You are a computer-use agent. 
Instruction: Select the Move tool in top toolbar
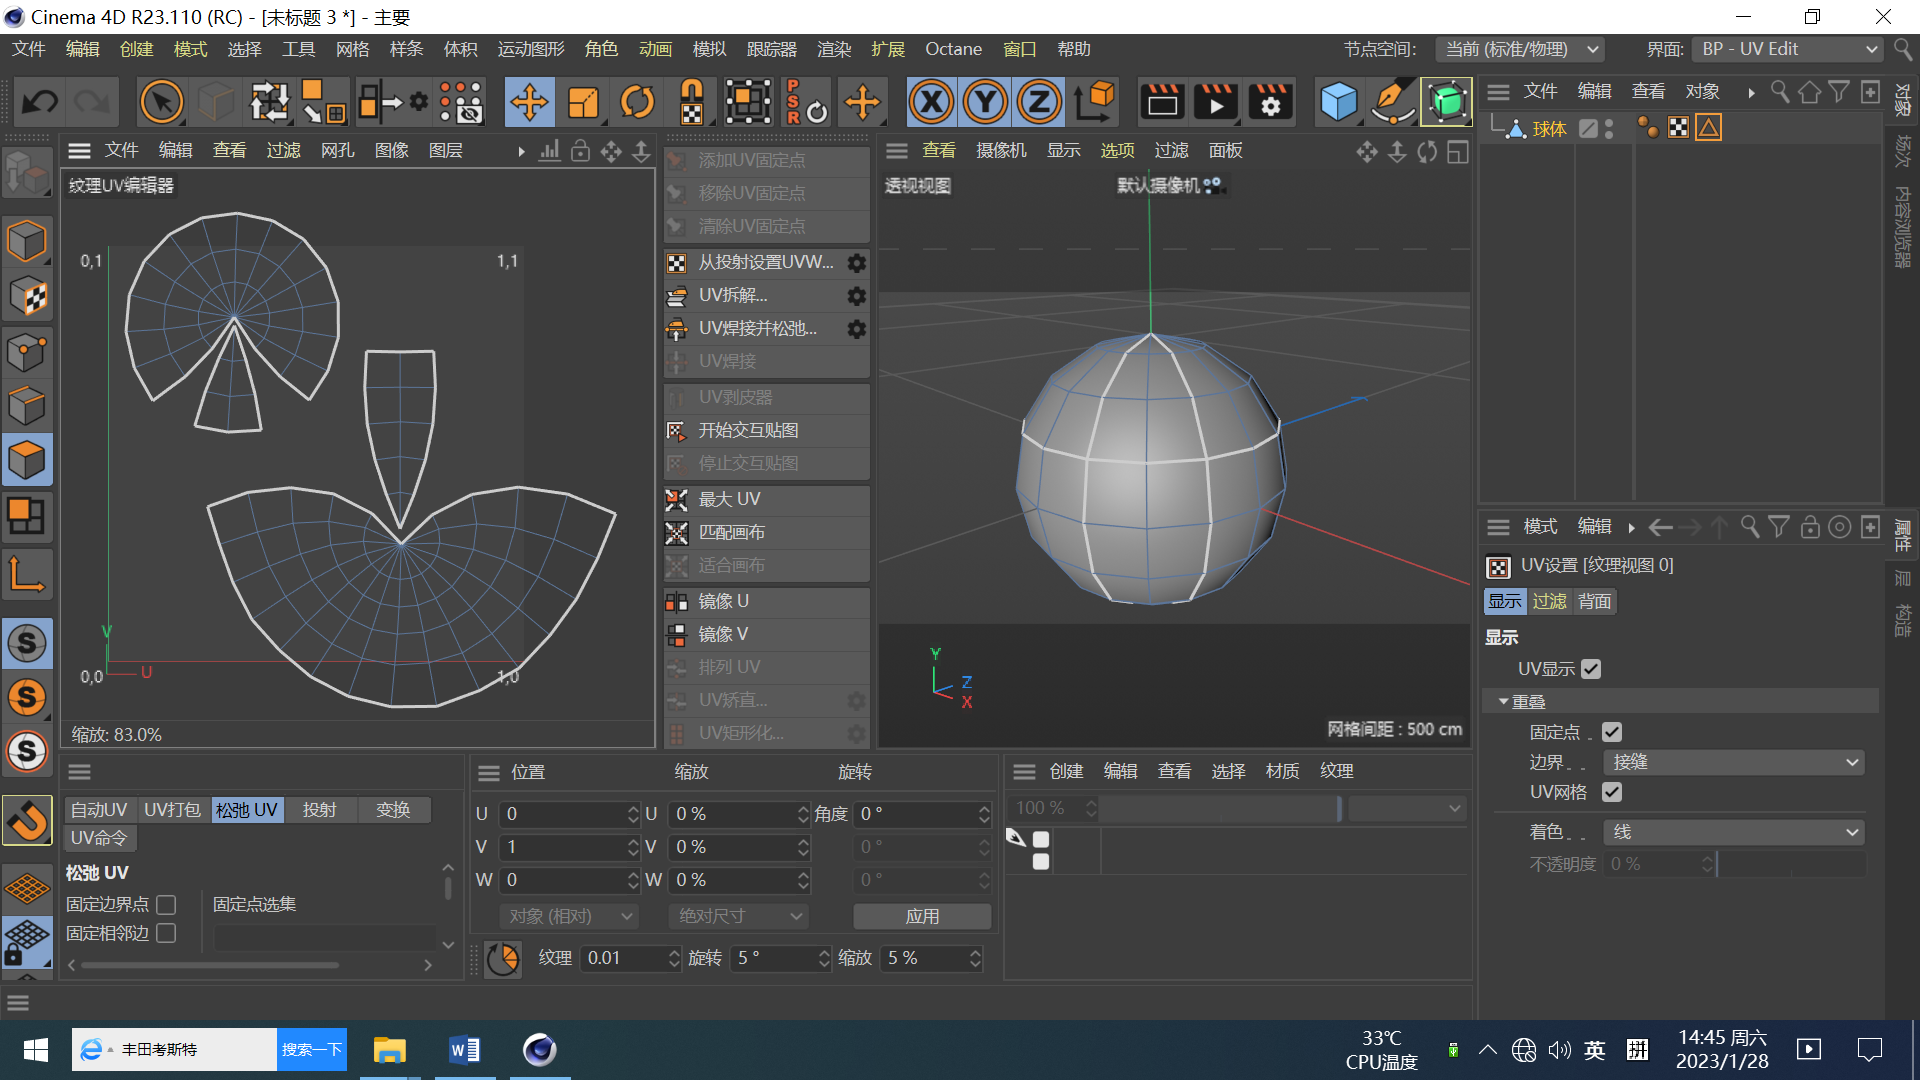529,102
